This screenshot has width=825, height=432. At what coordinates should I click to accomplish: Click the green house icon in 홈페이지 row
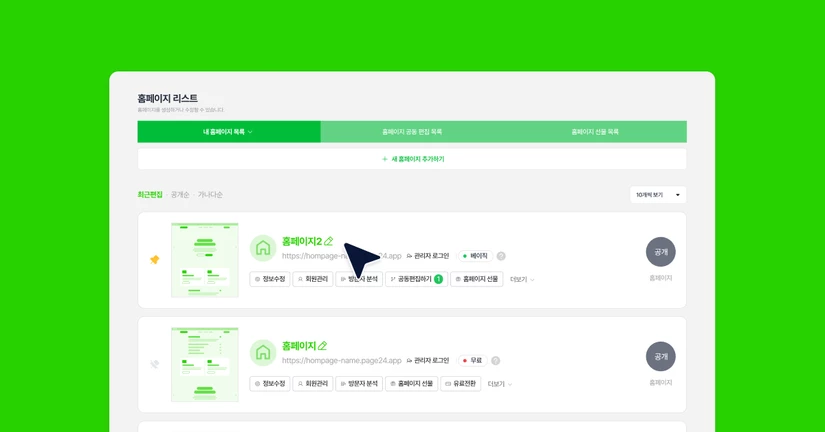(x=263, y=353)
